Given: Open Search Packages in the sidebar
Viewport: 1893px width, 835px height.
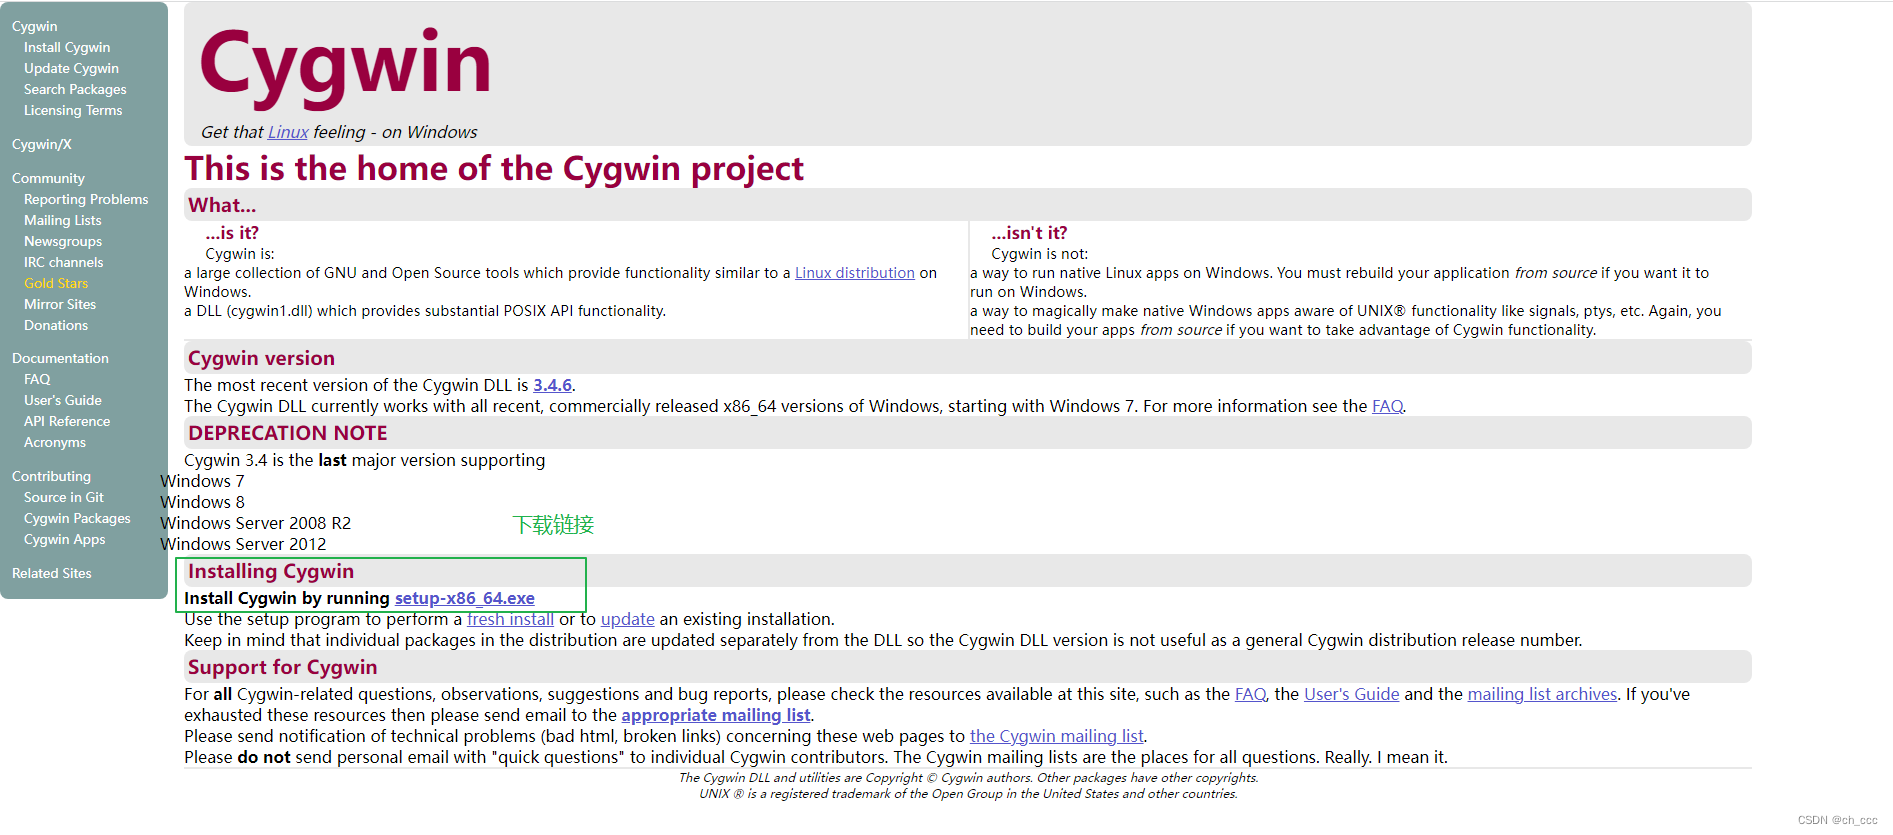Looking at the screenshot, I should [x=75, y=89].
